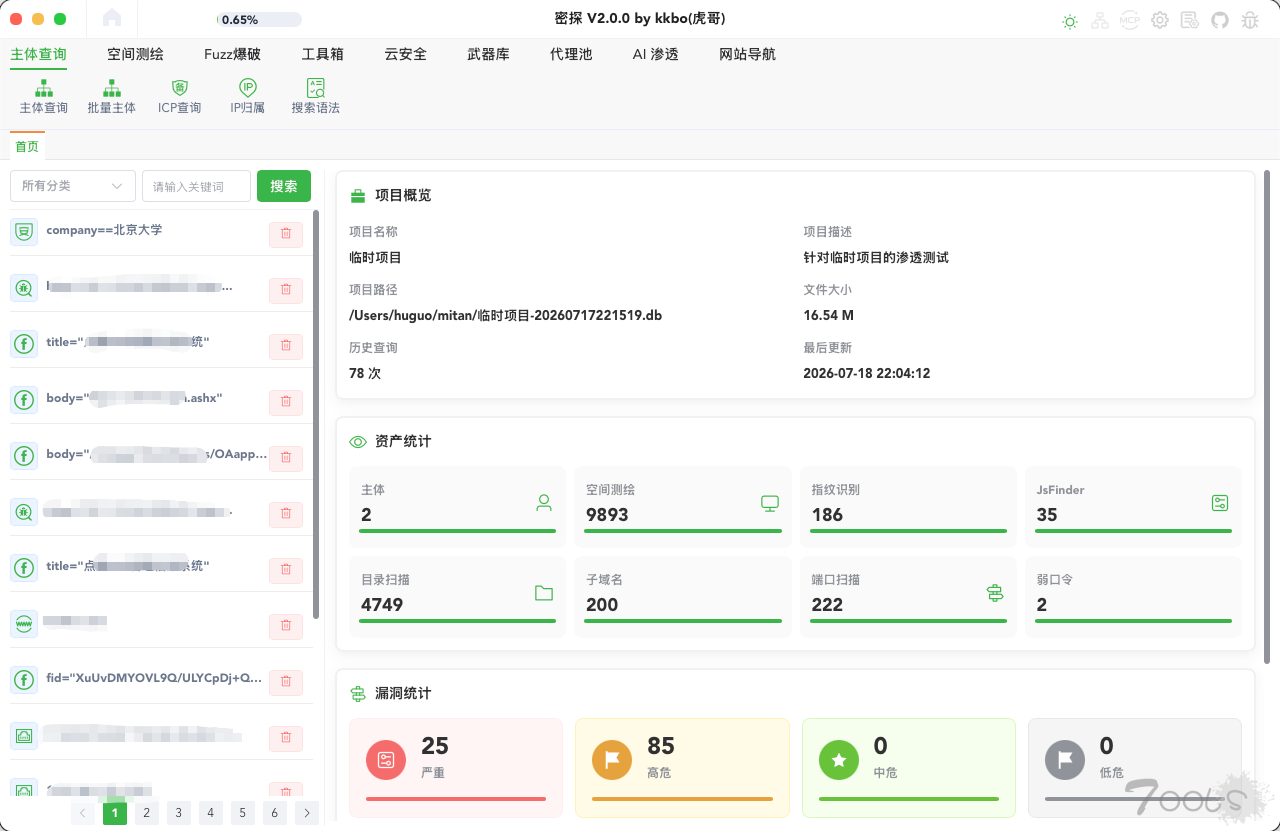
Task: Click the icon beside the fid="XuUvDMYOVL9Q" entry
Action: 23,680
